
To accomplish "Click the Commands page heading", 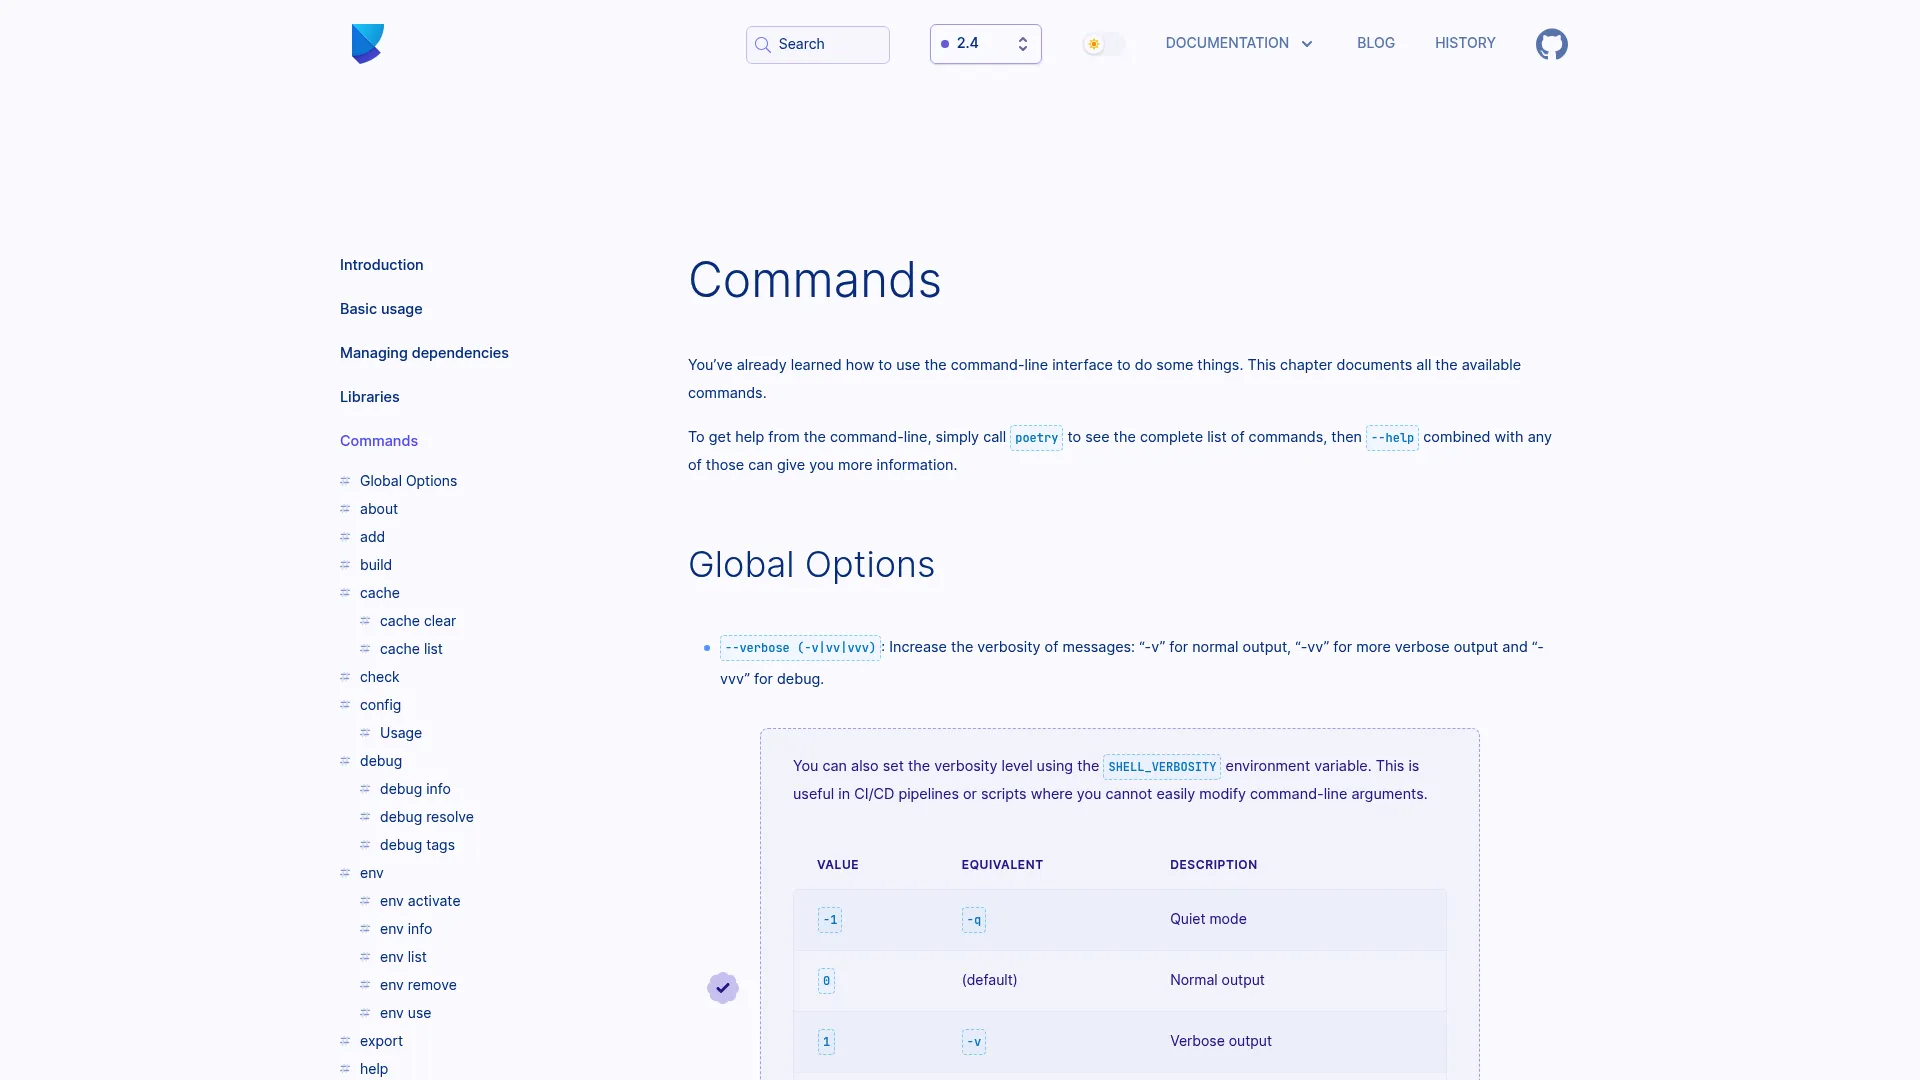I will click(x=815, y=280).
